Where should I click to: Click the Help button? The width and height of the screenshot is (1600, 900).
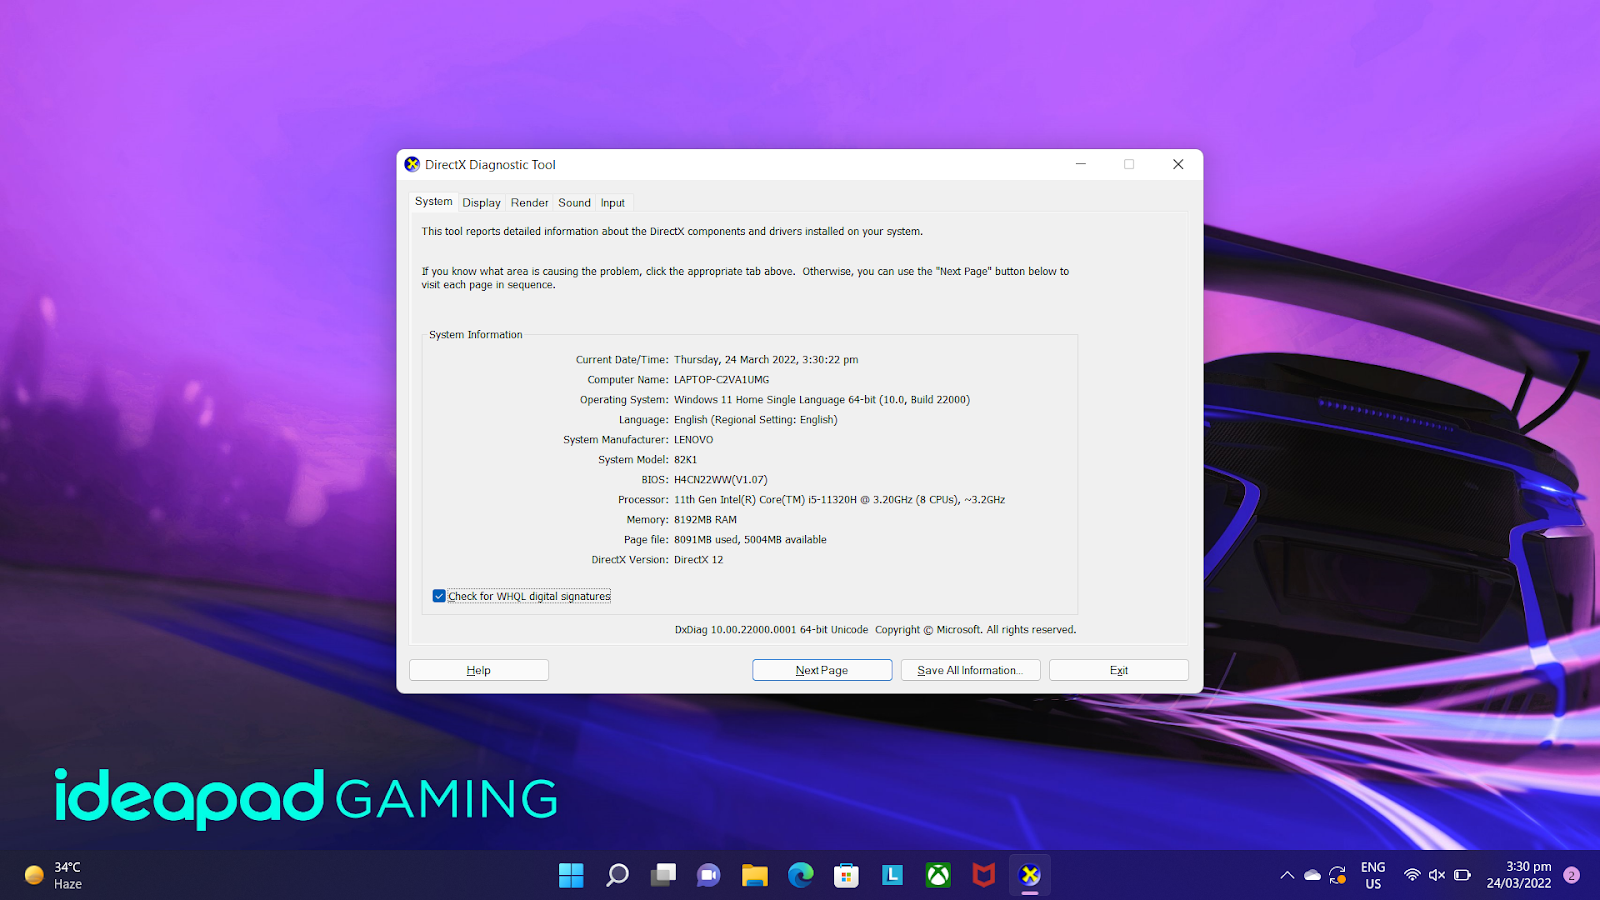click(479, 670)
